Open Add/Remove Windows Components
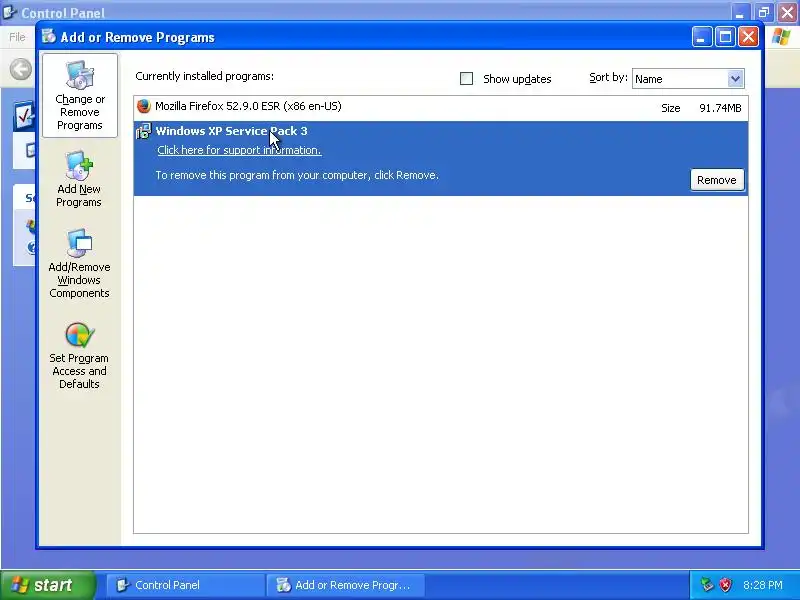This screenshot has width=800, height=600. pos(79,264)
